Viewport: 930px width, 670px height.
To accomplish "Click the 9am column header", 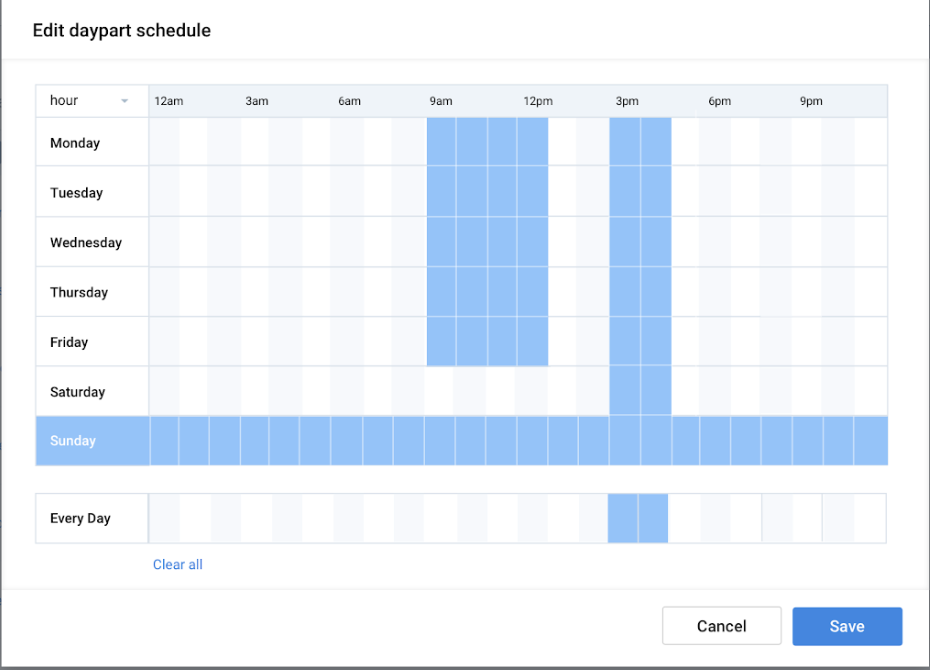I will (441, 101).
